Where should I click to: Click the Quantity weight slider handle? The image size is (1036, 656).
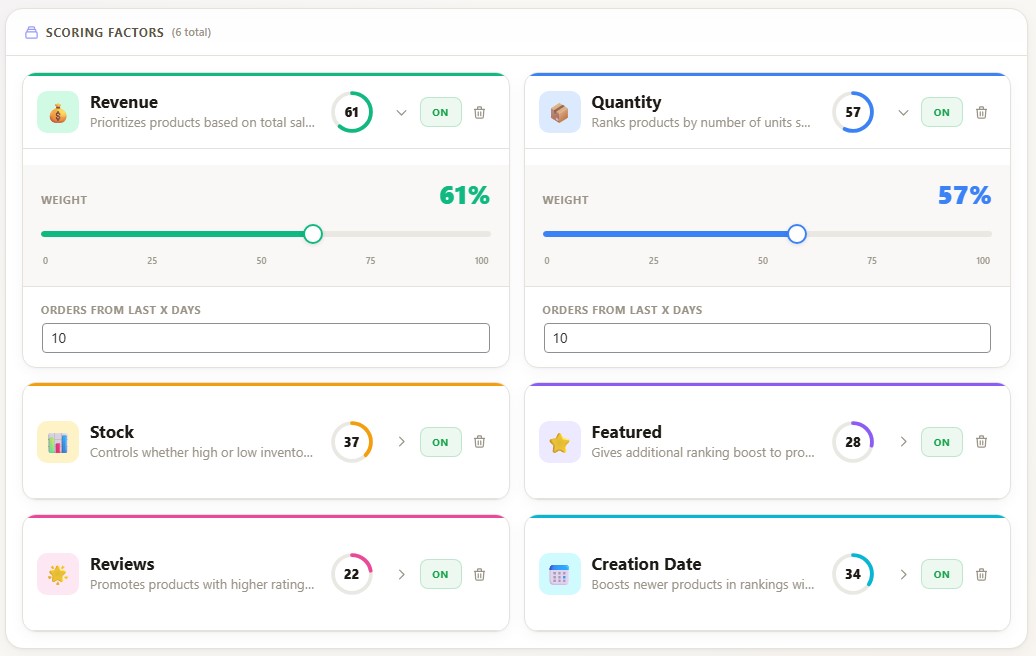[x=796, y=234]
